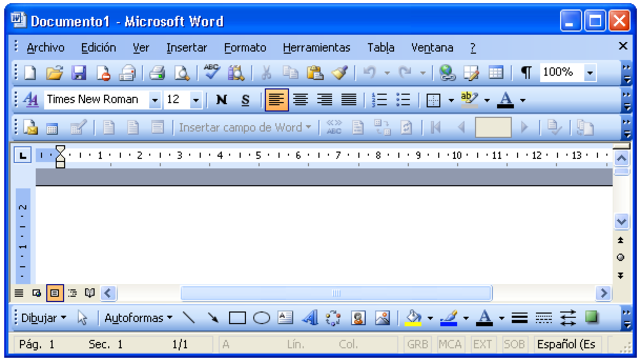
Task: Click the select browse object circle button
Action: tap(621, 258)
